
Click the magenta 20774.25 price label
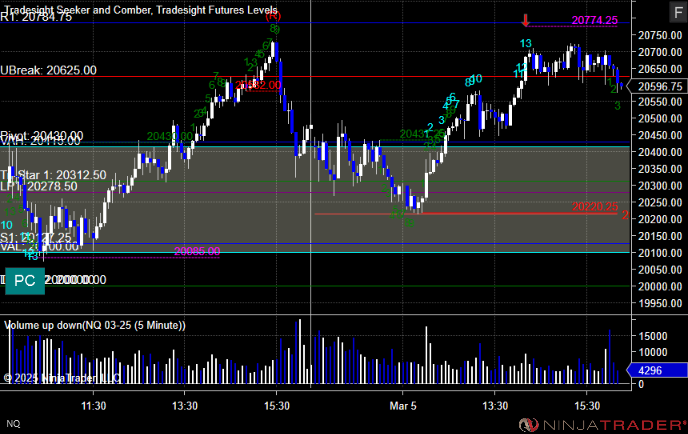[595, 20]
